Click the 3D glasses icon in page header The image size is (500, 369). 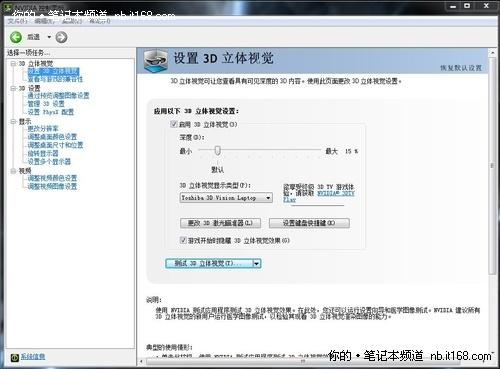155,60
